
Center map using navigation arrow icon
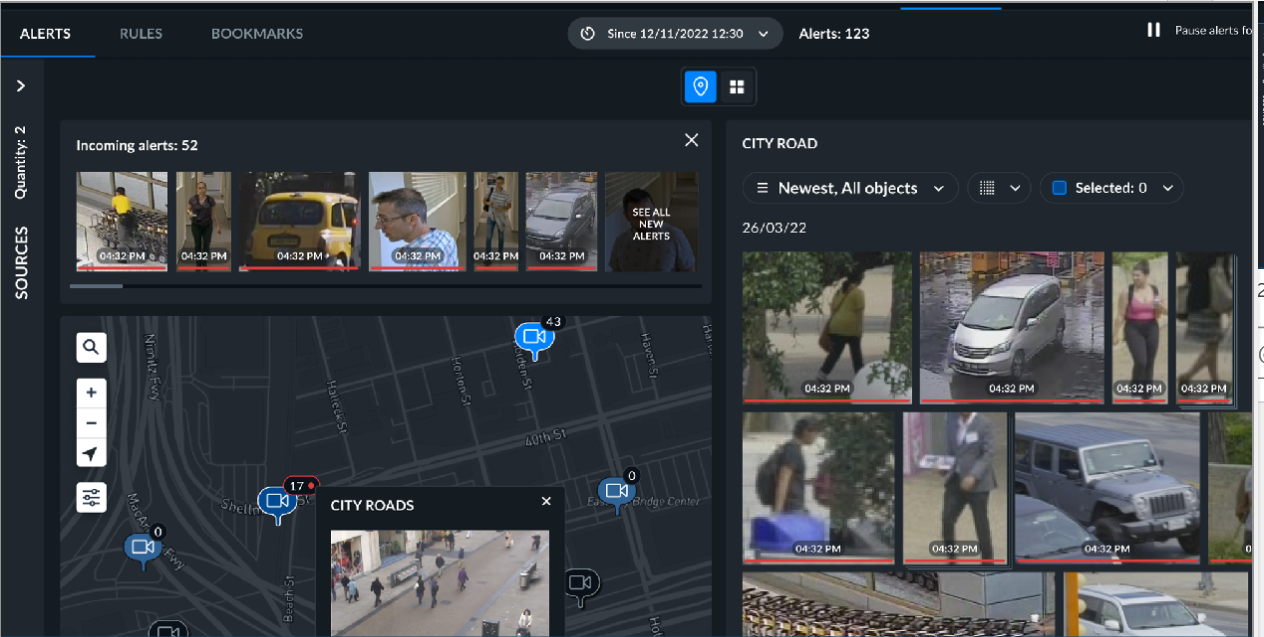(91, 453)
